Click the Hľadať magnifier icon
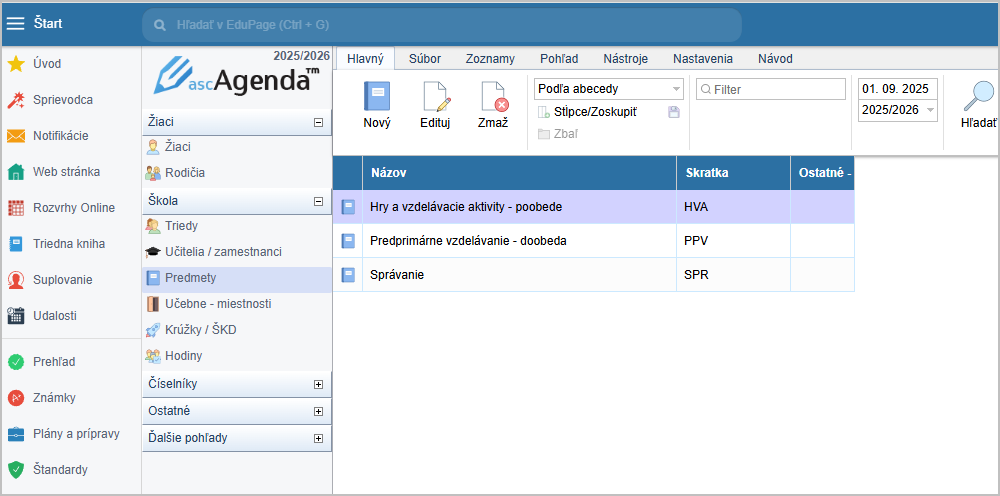This screenshot has width=1000, height=496. click(x=978, y=97)
